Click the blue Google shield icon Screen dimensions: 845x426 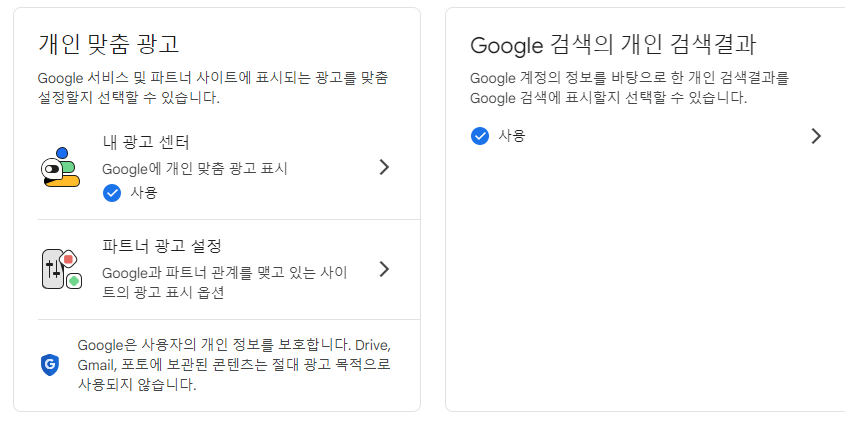click(x=49, y=365)
